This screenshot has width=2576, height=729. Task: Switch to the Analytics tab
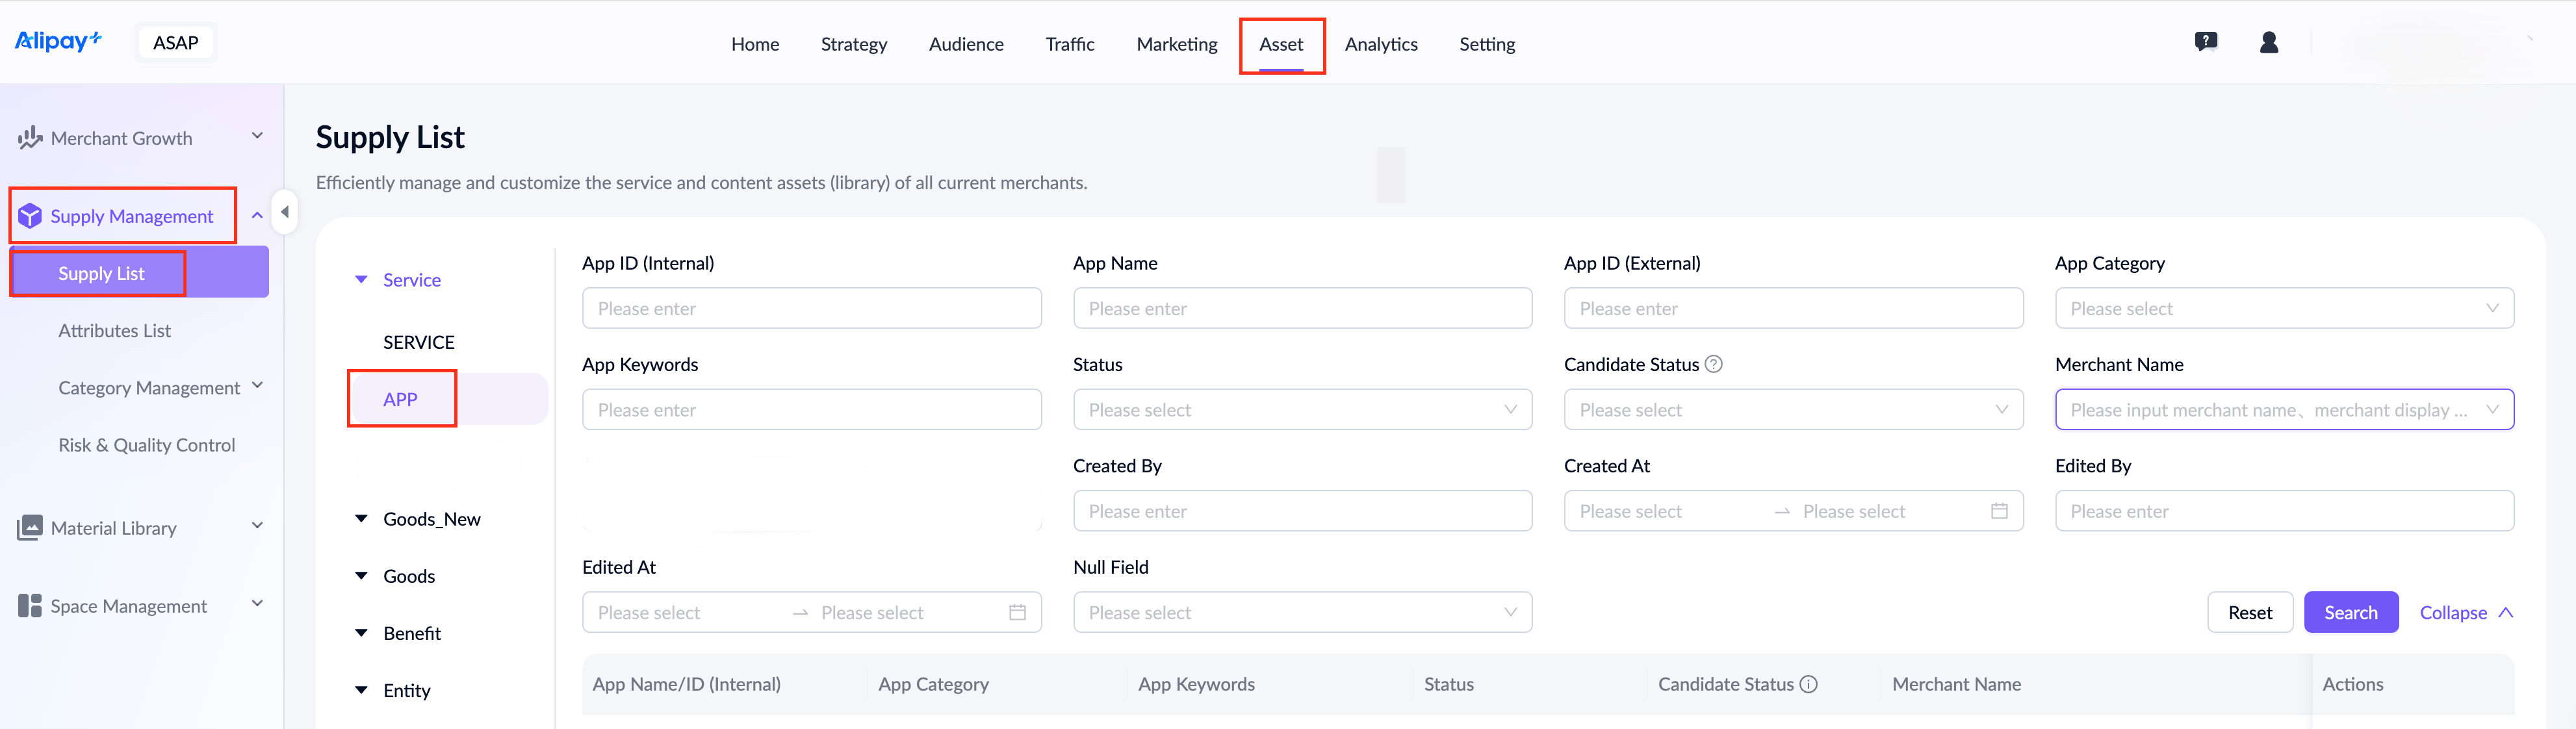(x=1380, y=44)
